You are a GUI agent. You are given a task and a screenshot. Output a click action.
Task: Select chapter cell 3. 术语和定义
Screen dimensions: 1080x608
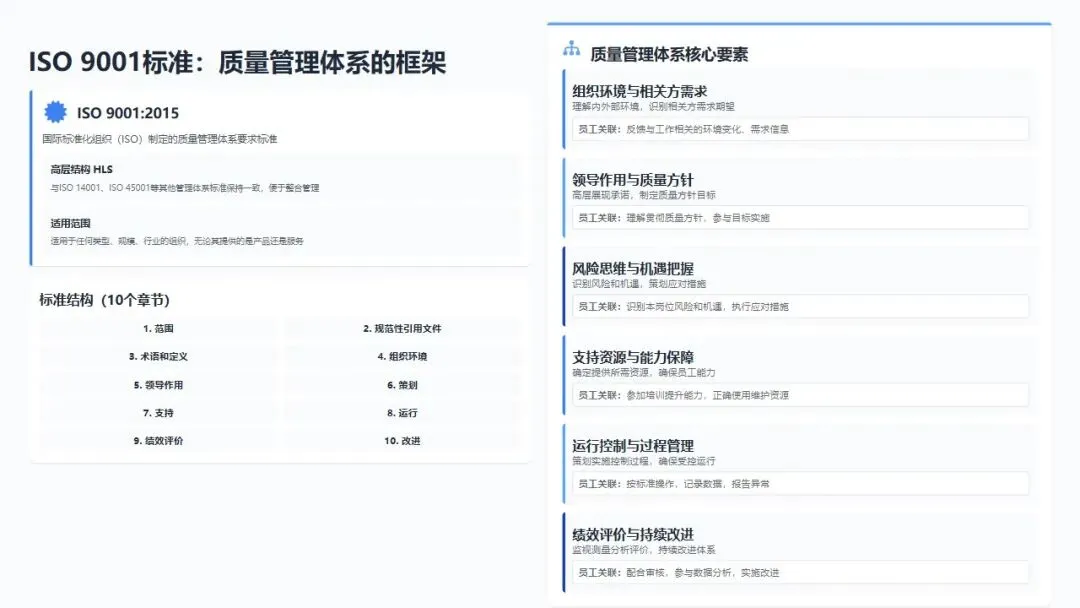click(x=158, y=357)
